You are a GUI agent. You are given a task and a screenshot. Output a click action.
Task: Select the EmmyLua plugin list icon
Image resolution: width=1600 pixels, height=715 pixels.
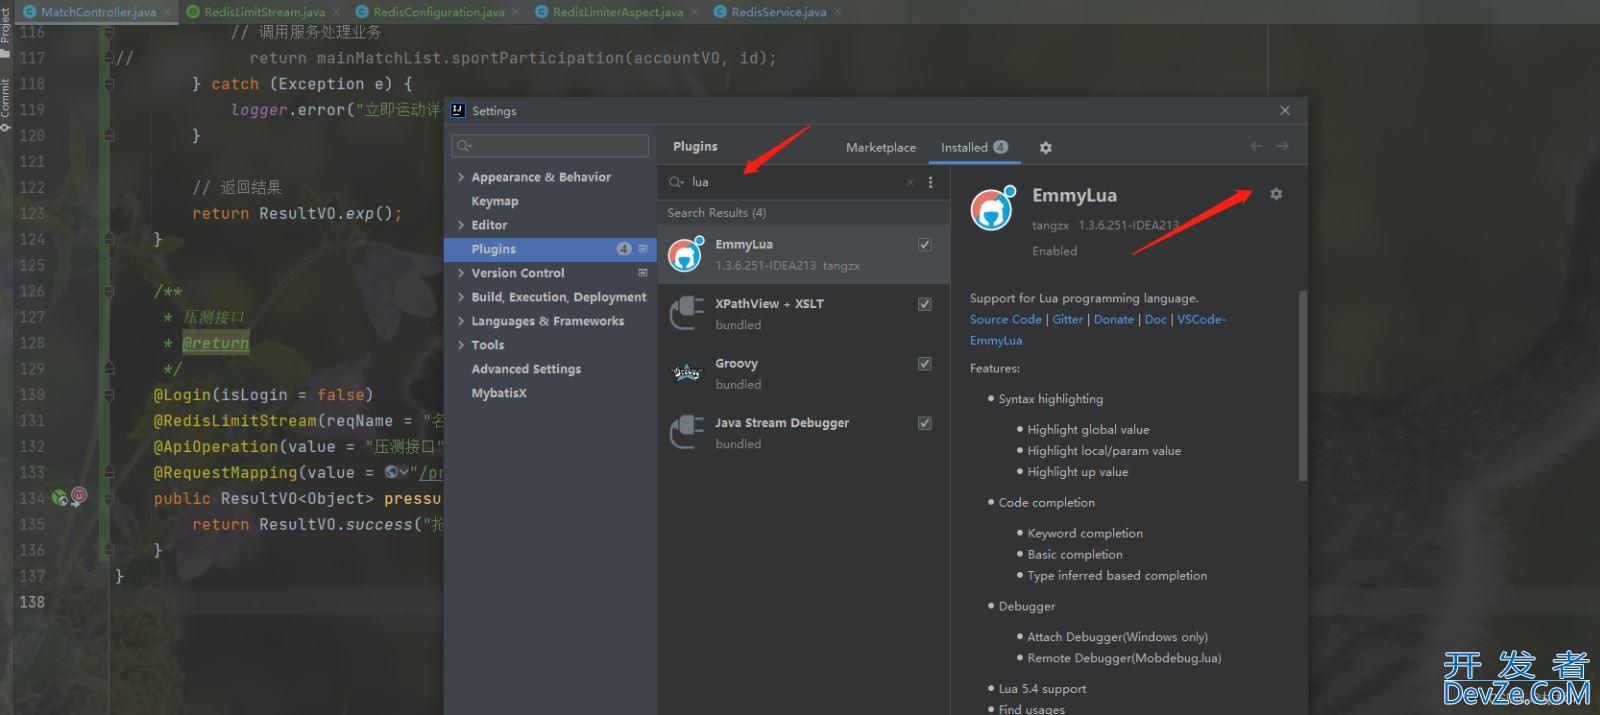[x=686, y=254]
